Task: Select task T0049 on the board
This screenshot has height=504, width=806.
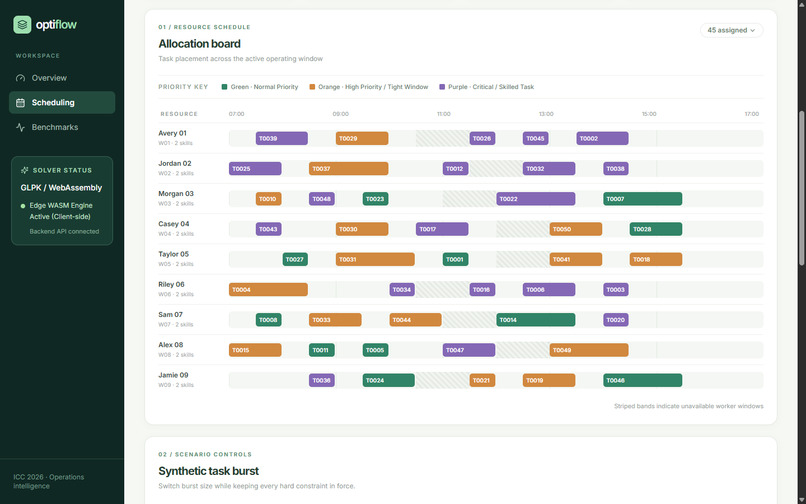Action: coord(589,351)
